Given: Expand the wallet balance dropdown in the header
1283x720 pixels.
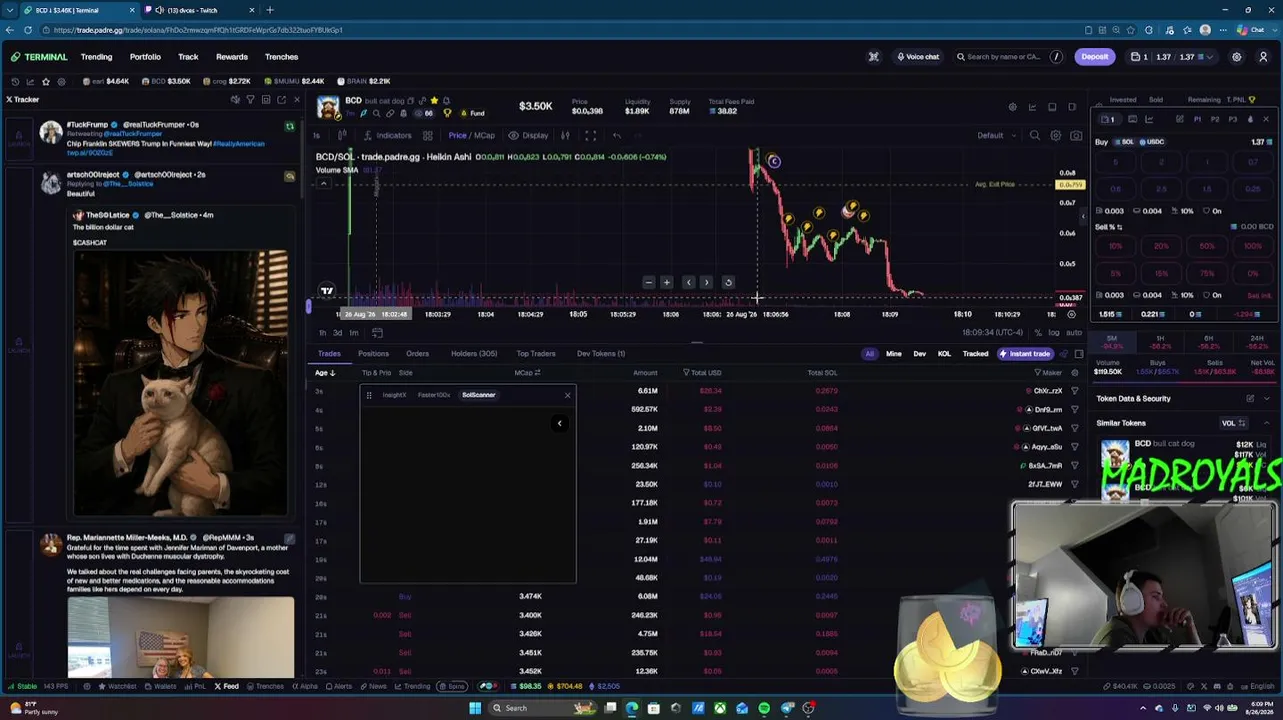Looking at the screenshot, I should 1210,57.
